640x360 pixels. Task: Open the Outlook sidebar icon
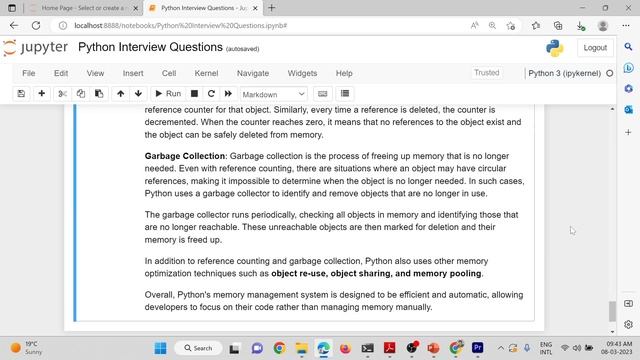pyautogui.click(x=629, y=109)
